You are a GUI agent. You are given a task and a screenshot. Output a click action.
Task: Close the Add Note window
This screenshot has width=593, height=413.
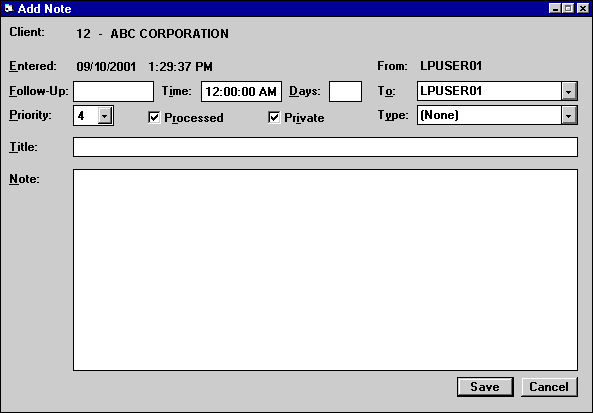pos(583,8)
